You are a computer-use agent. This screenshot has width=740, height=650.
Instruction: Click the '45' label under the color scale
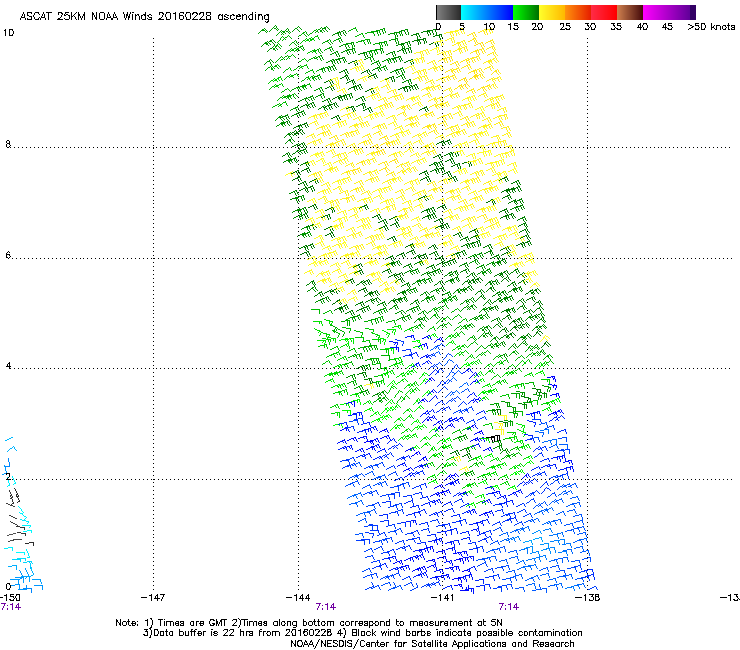pyautogui.click(x=667, y=27)
